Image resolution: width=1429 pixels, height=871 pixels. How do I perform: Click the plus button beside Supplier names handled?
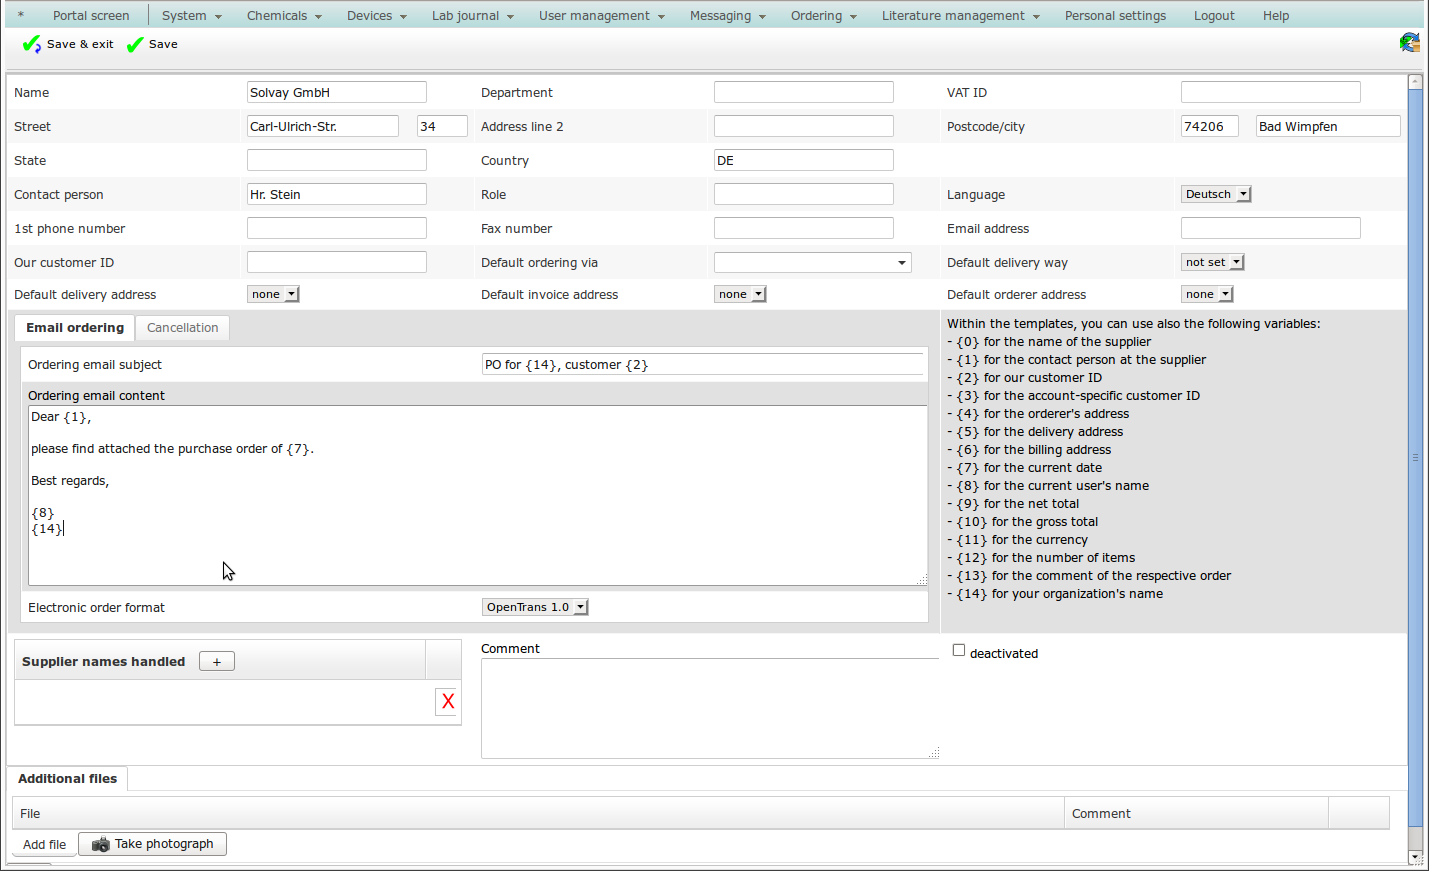click(216, 662)
